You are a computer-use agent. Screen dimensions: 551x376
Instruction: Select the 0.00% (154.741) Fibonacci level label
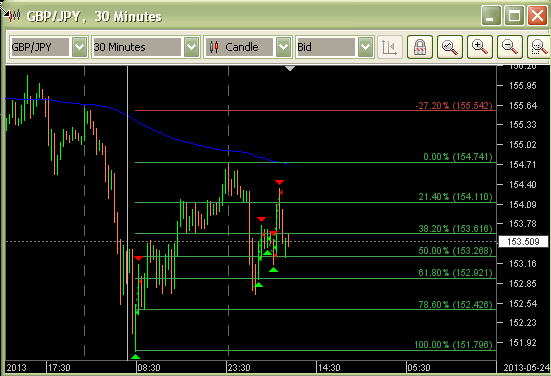coord(458,157)
